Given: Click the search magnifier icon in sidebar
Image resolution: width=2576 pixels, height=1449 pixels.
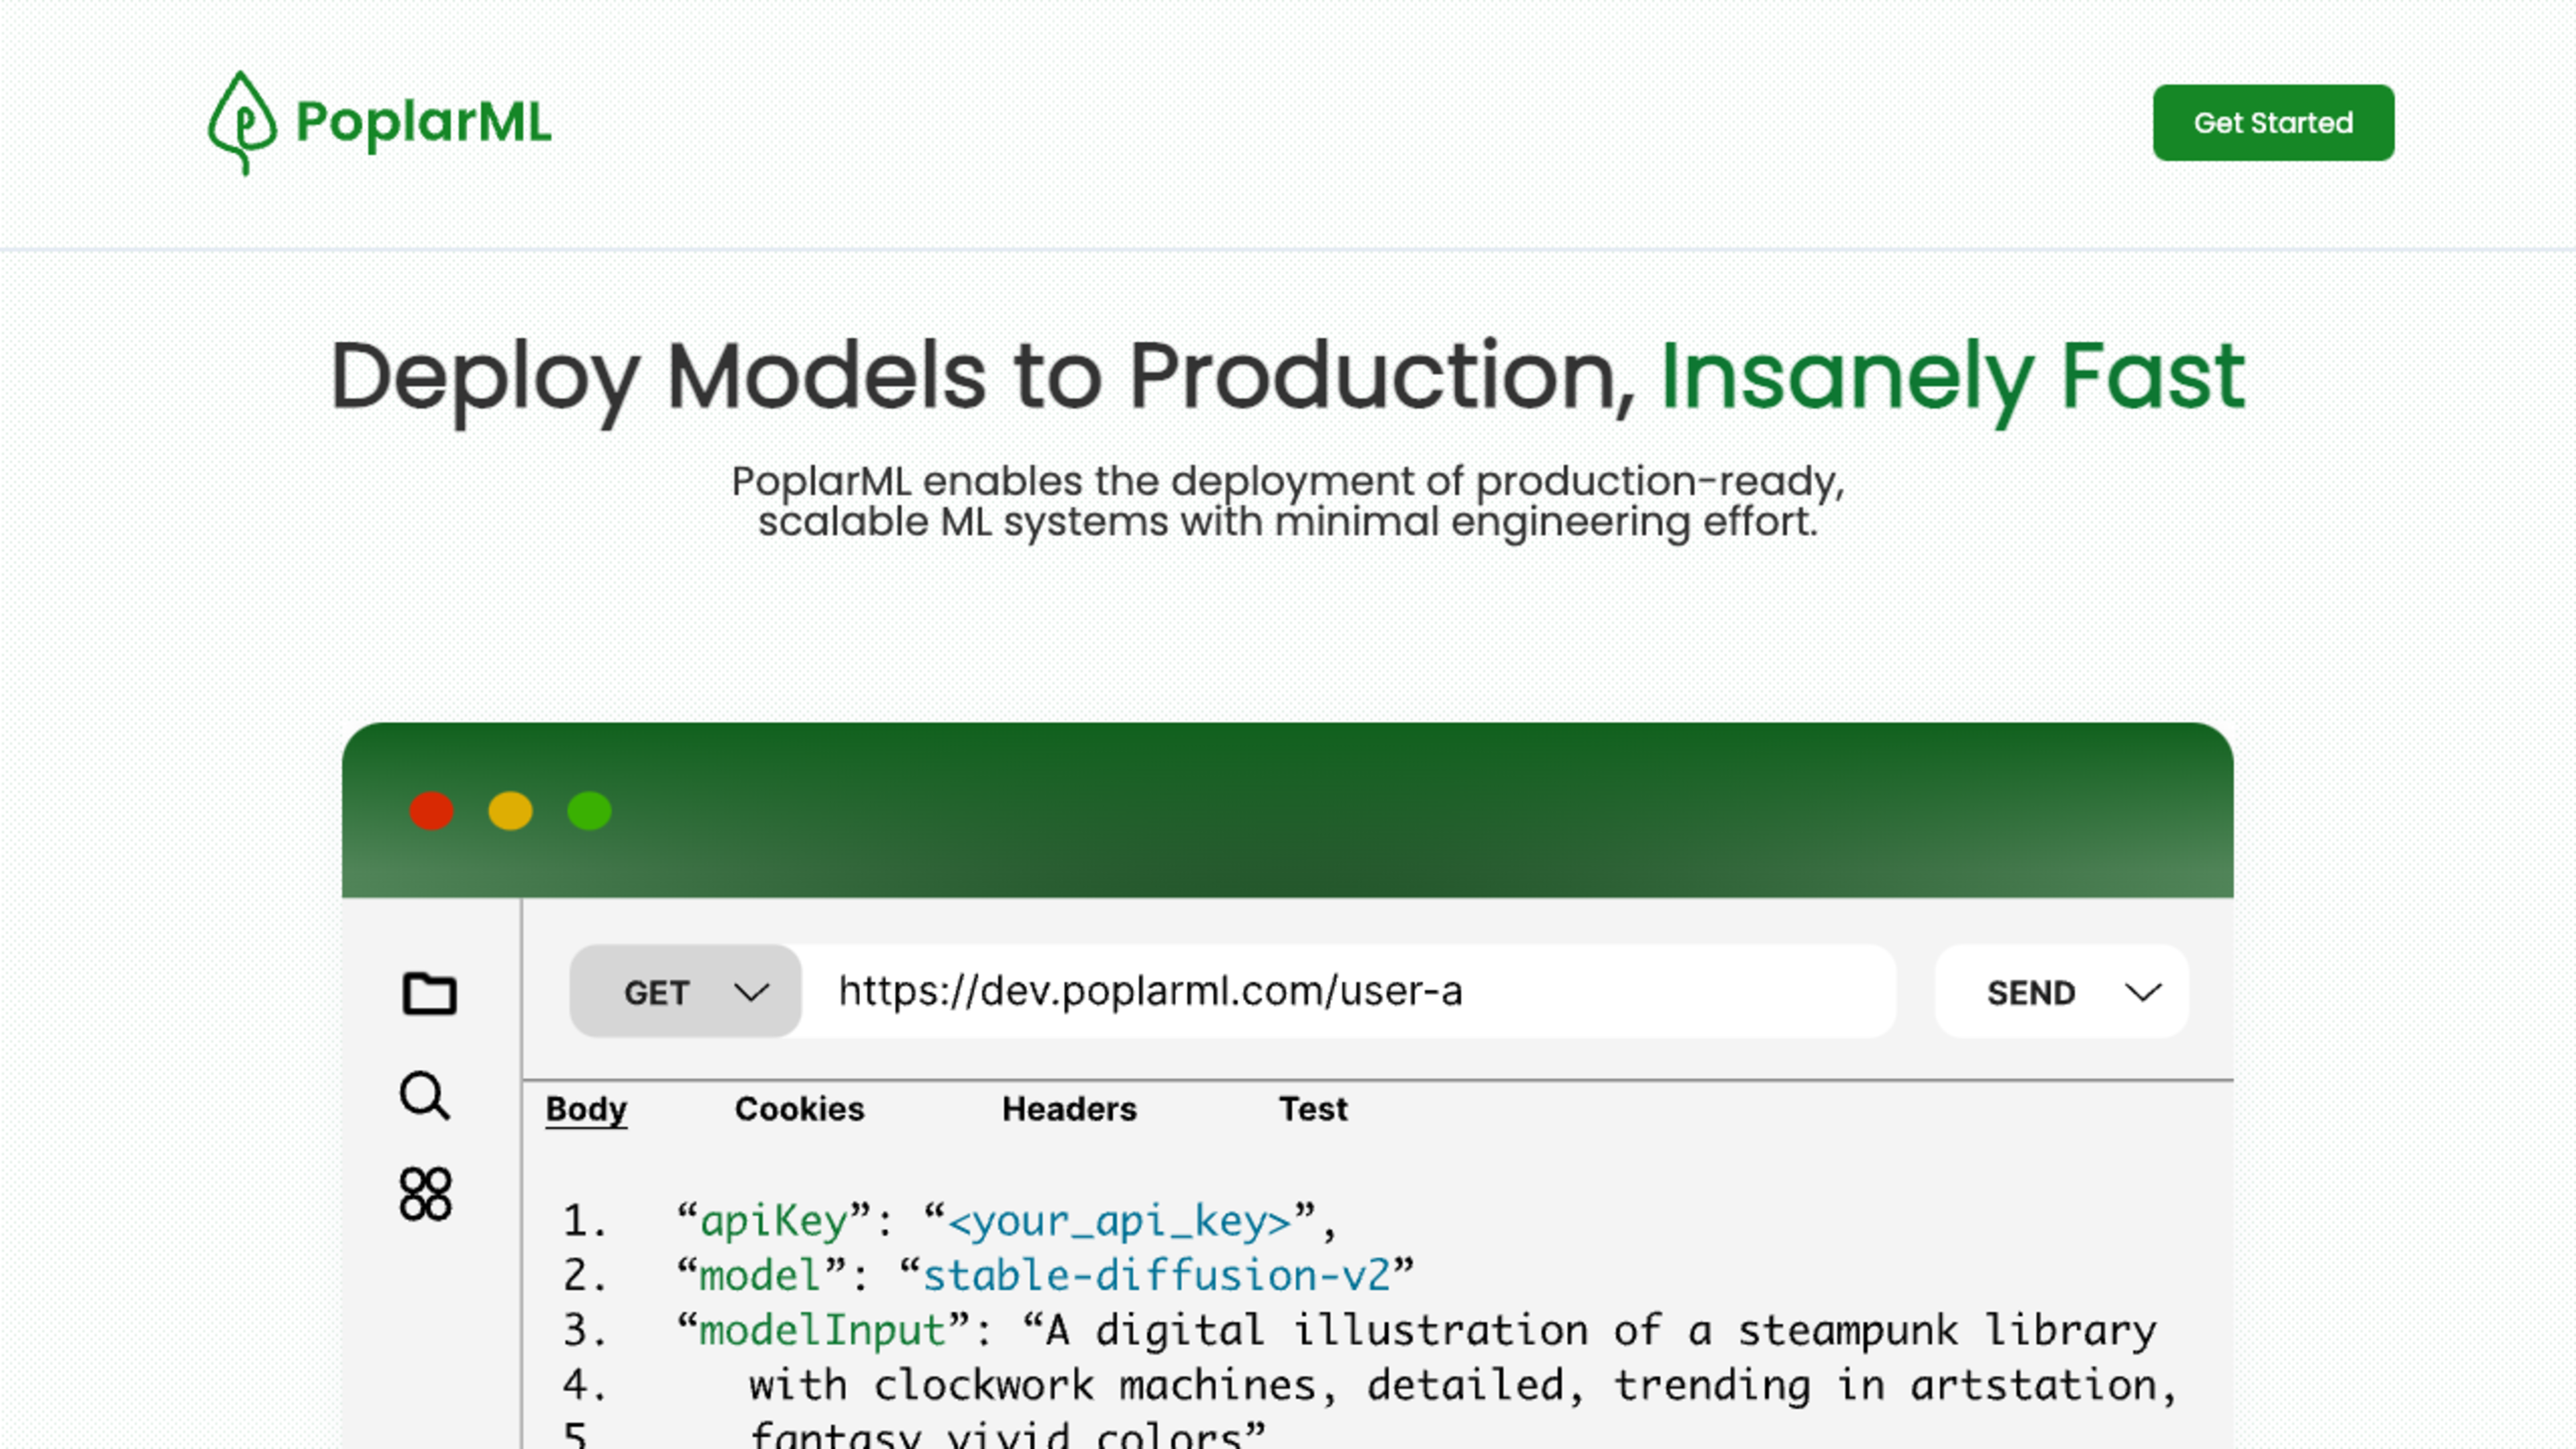Looking at the screenshot, I should (x=425, y=1096).
